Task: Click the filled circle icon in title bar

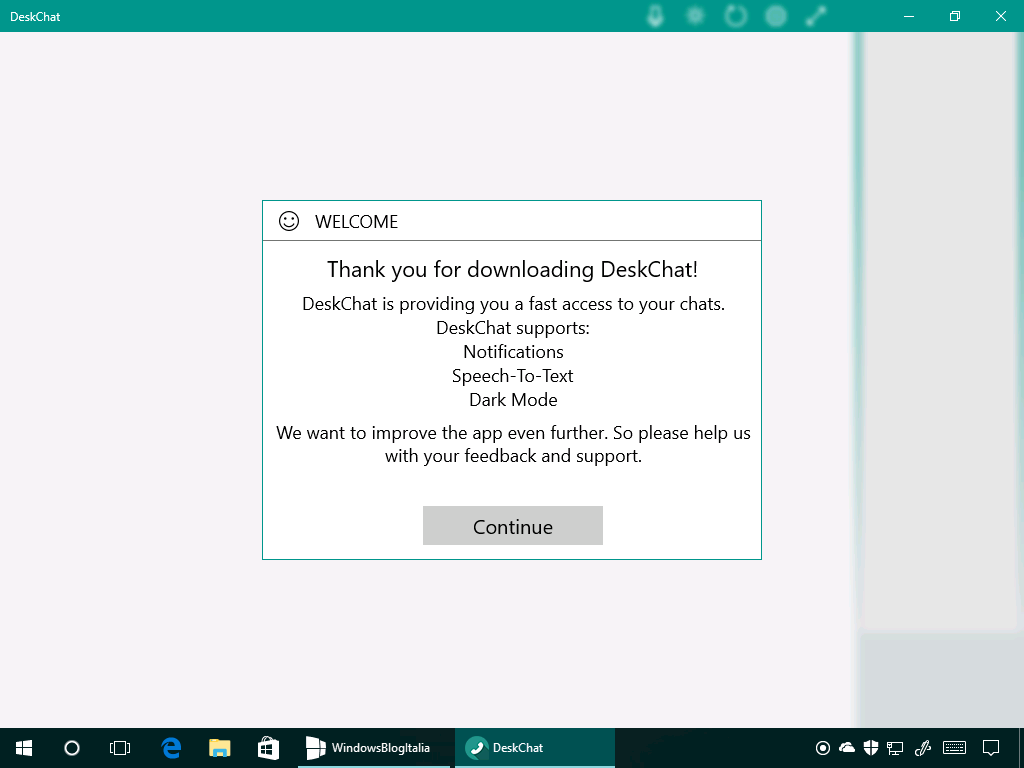Action: tap(776, 16)
